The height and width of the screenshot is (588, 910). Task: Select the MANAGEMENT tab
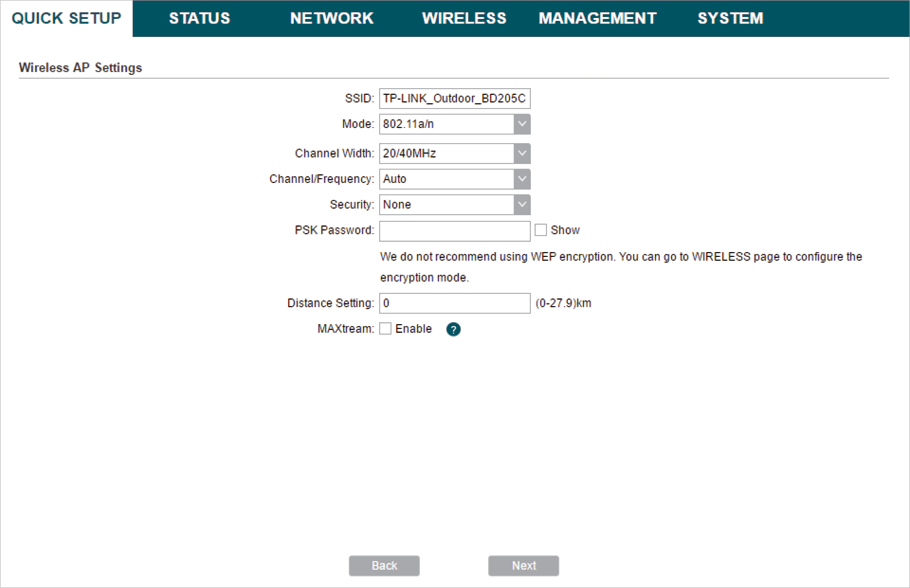pyautogui.click(x=597, y=18)
